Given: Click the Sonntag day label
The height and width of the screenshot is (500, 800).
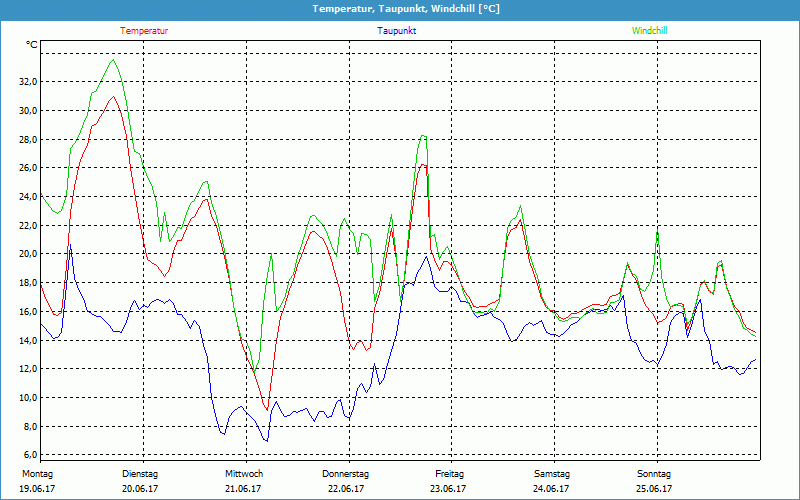Looking at the screenshot, I should 654,474.
